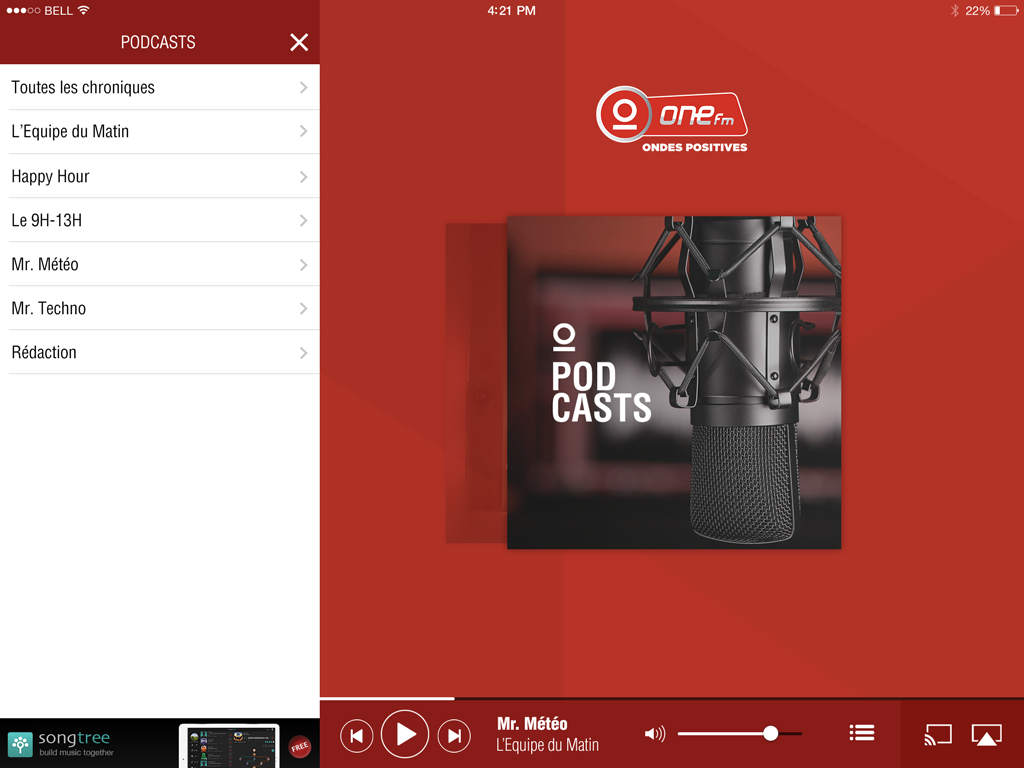The image size is (1024, 768).
Task: Open Toutes les chroniques
Action: coord(160,88)
